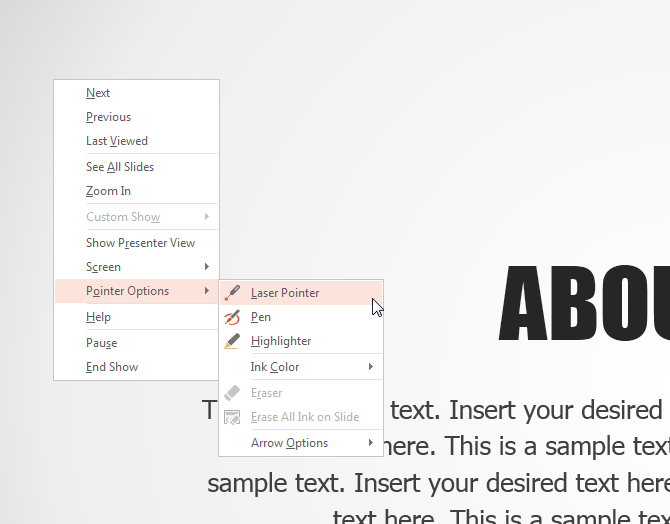Open the Help menu entry

coord(137,317)
